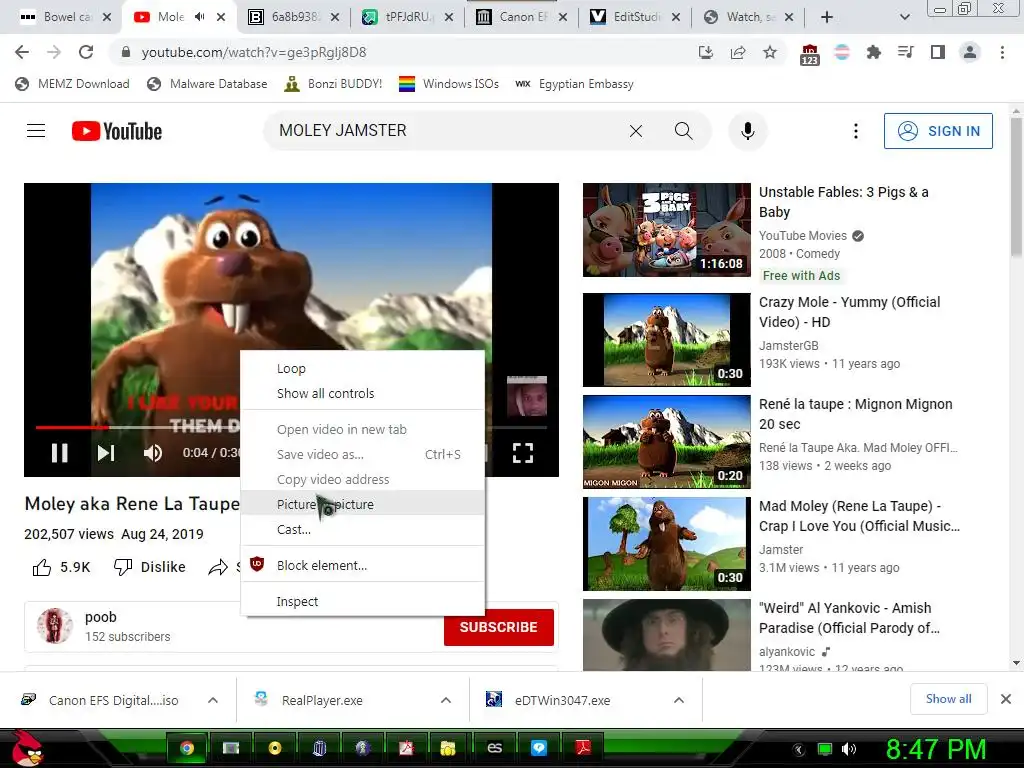Open media control queue icon
The height and width of the screenshot is (768, 1024).
(905, 52)
